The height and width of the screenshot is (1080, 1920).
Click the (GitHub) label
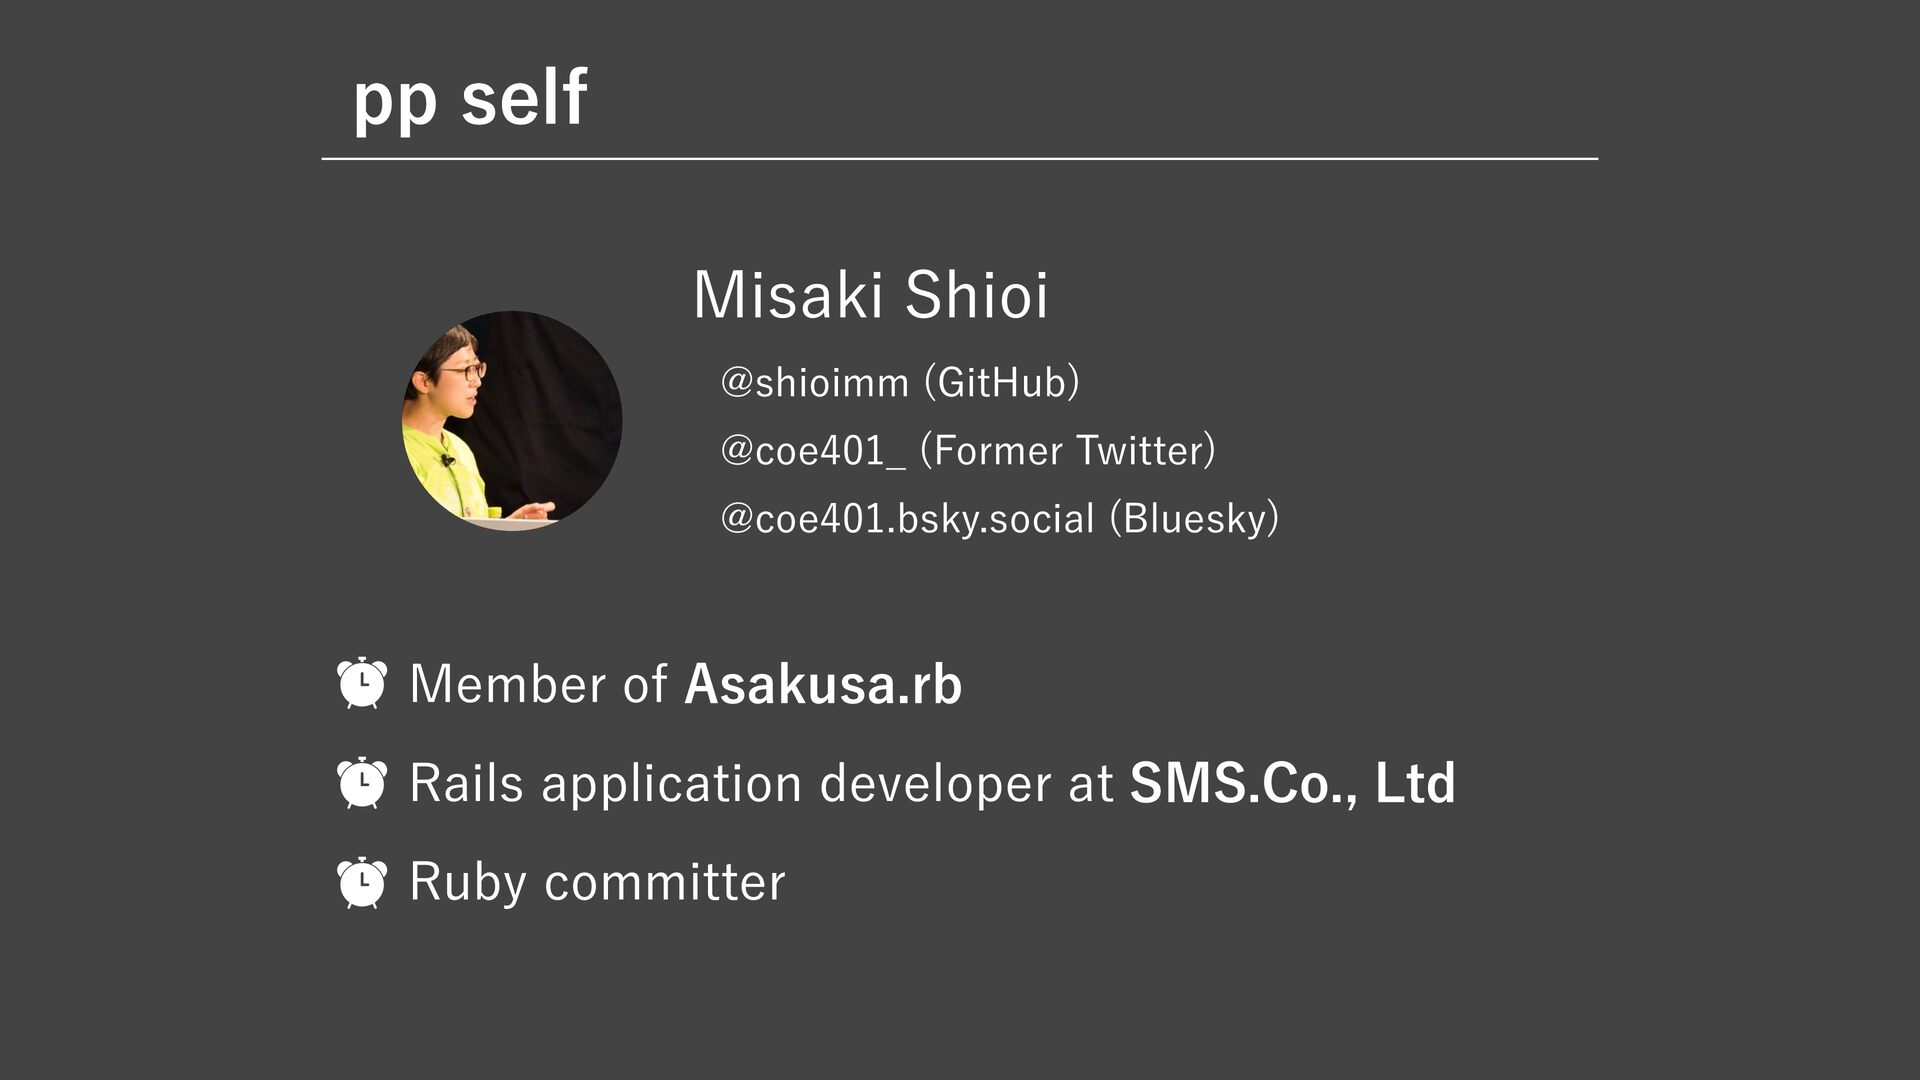click(1001, 383)
